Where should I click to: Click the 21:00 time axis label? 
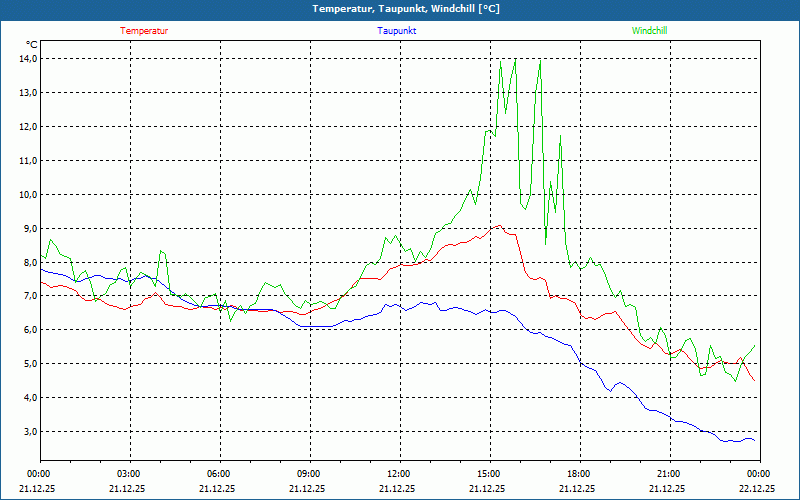tap(668, 474)
